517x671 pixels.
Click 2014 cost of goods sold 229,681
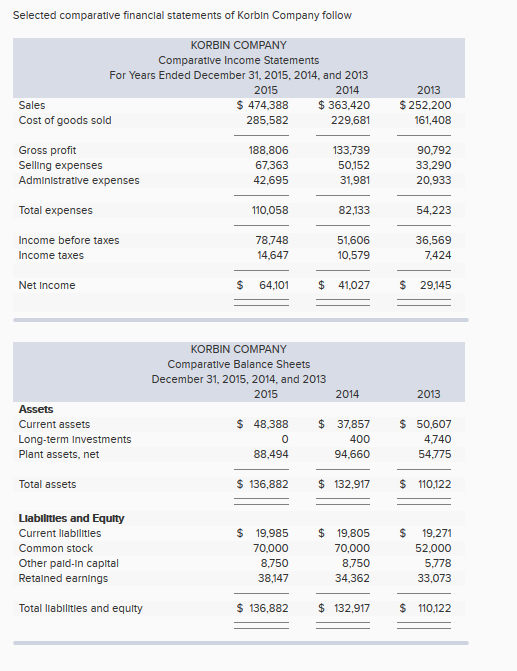coord(351,120)
